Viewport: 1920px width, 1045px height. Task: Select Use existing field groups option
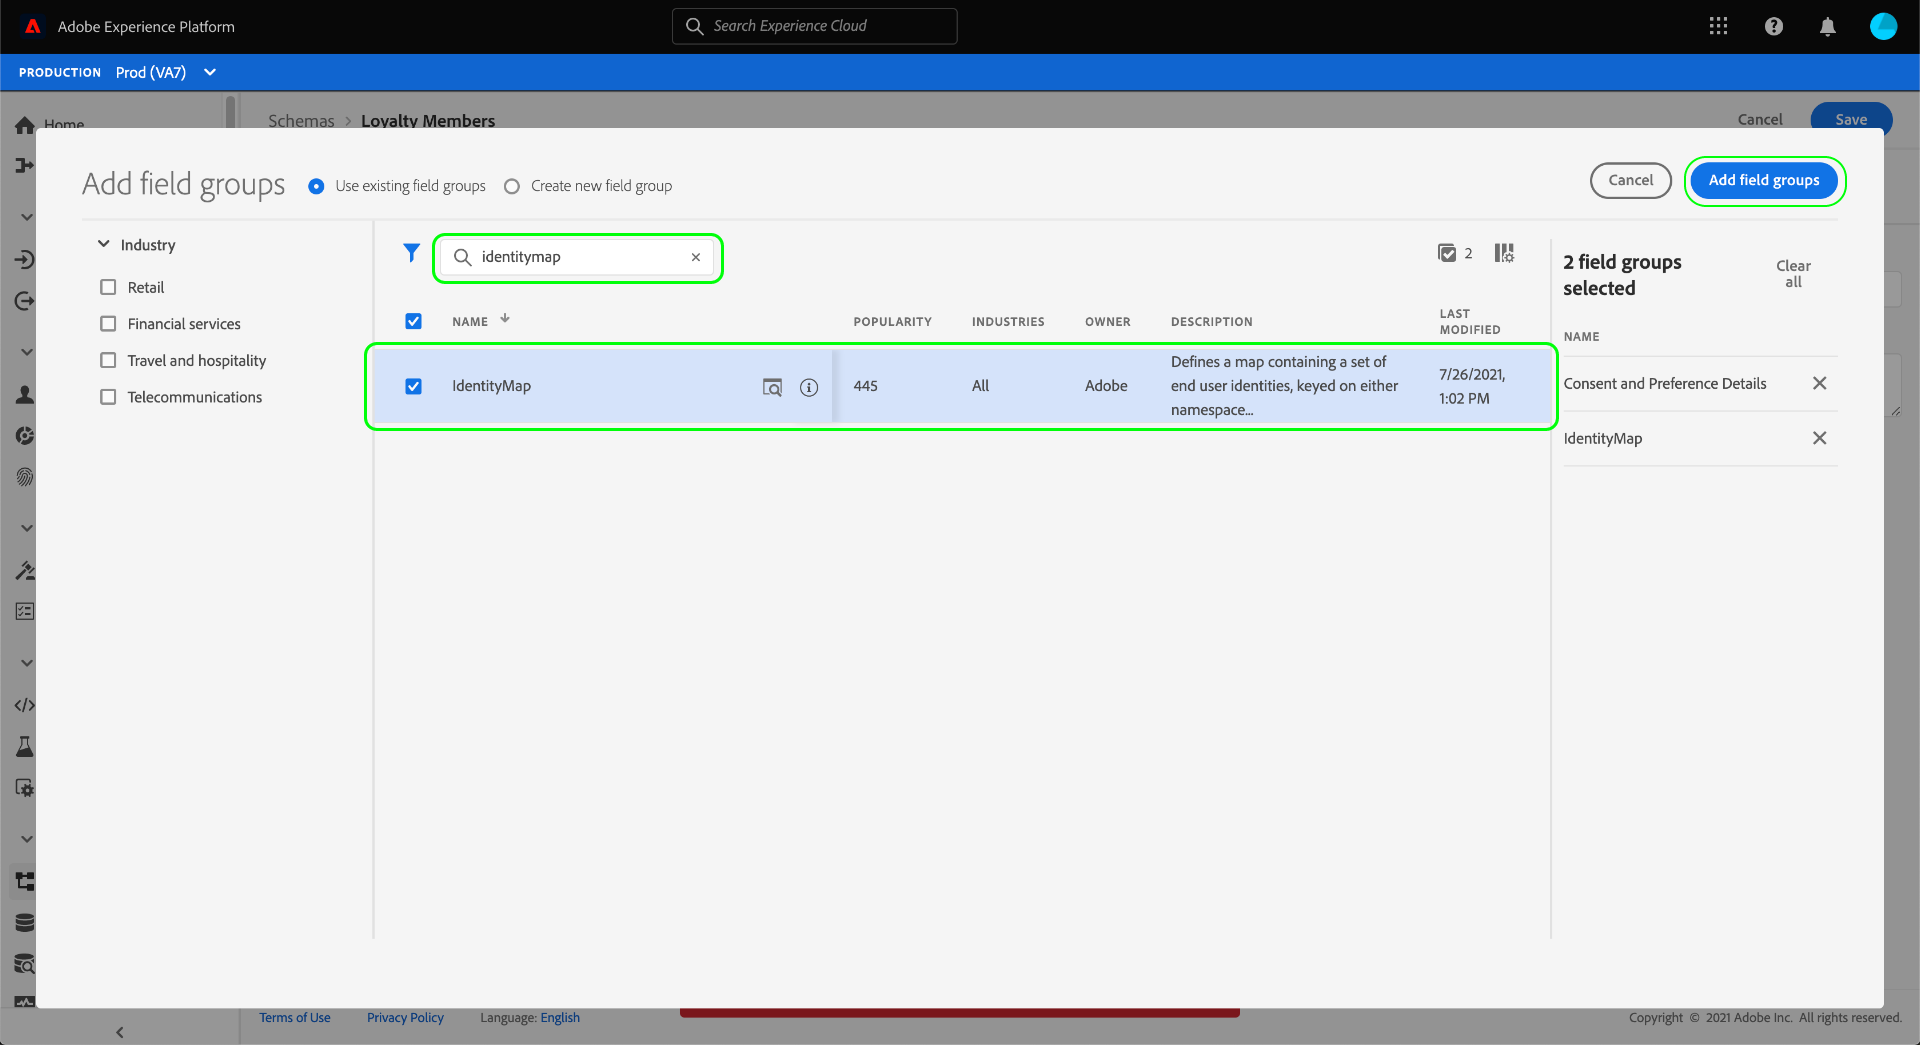click(316, 186)
